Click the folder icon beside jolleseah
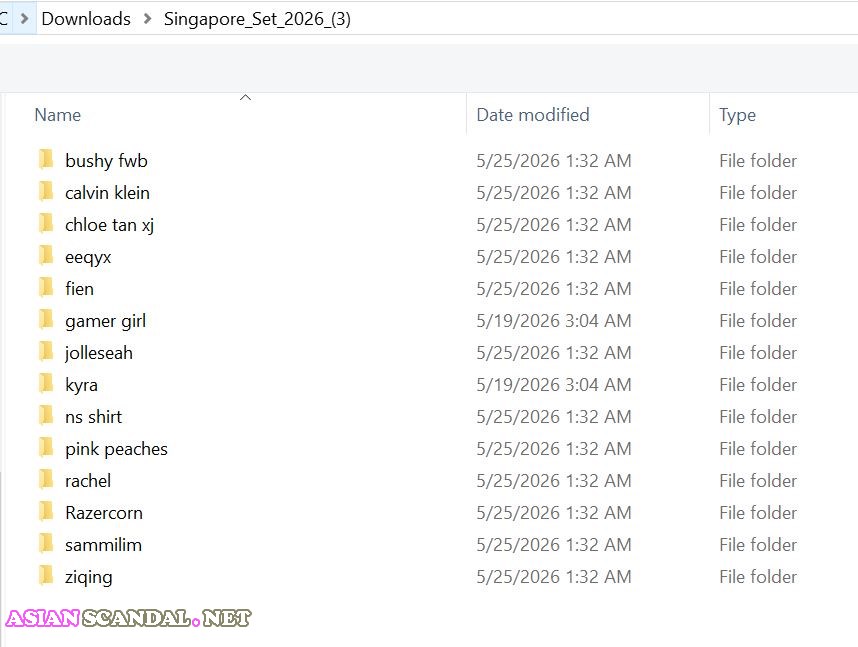 (46, 352)
